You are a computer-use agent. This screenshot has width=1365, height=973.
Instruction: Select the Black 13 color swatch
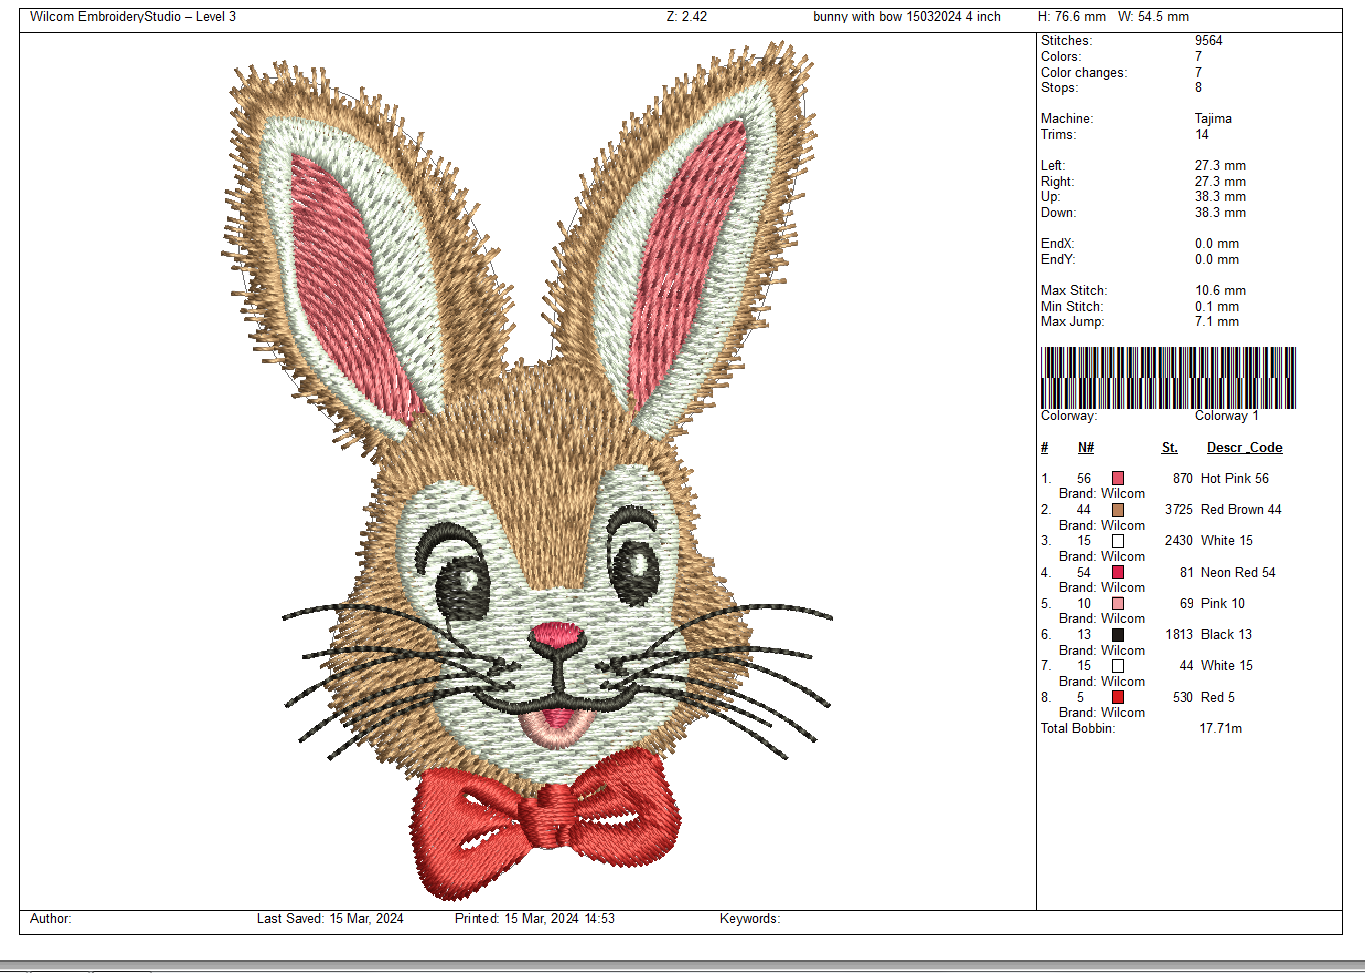1118,635
